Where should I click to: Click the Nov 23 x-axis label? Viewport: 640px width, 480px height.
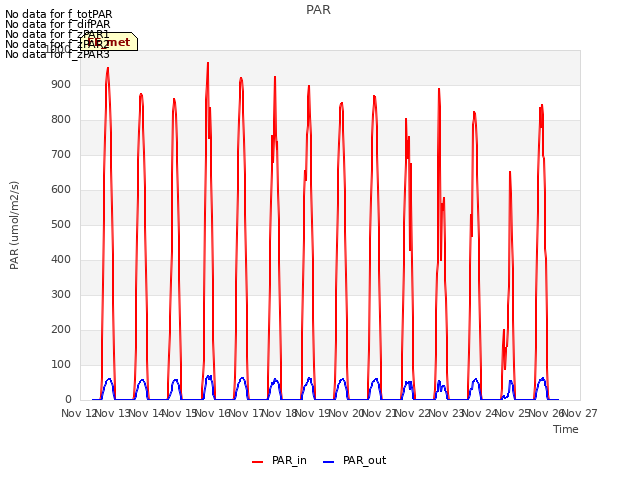point(446,413)
